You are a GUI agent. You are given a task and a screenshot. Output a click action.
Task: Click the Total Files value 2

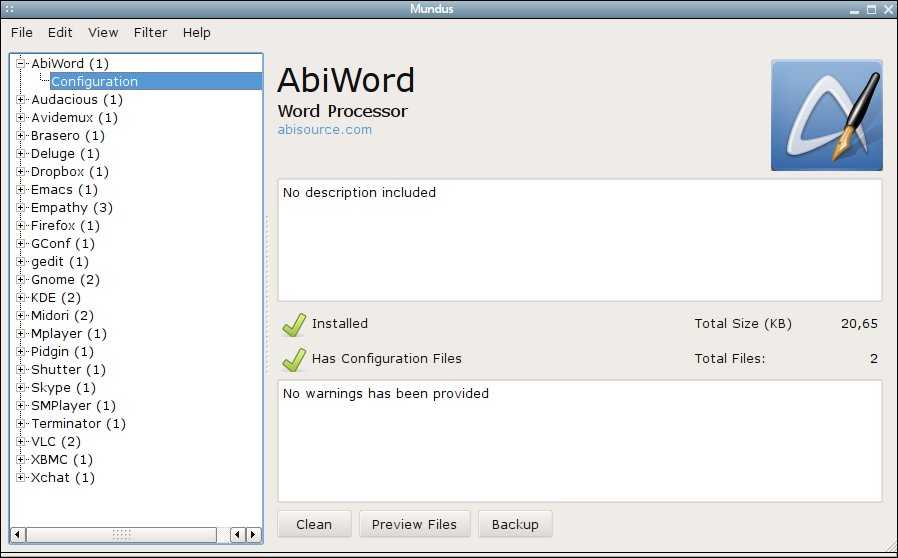point(874,359)
